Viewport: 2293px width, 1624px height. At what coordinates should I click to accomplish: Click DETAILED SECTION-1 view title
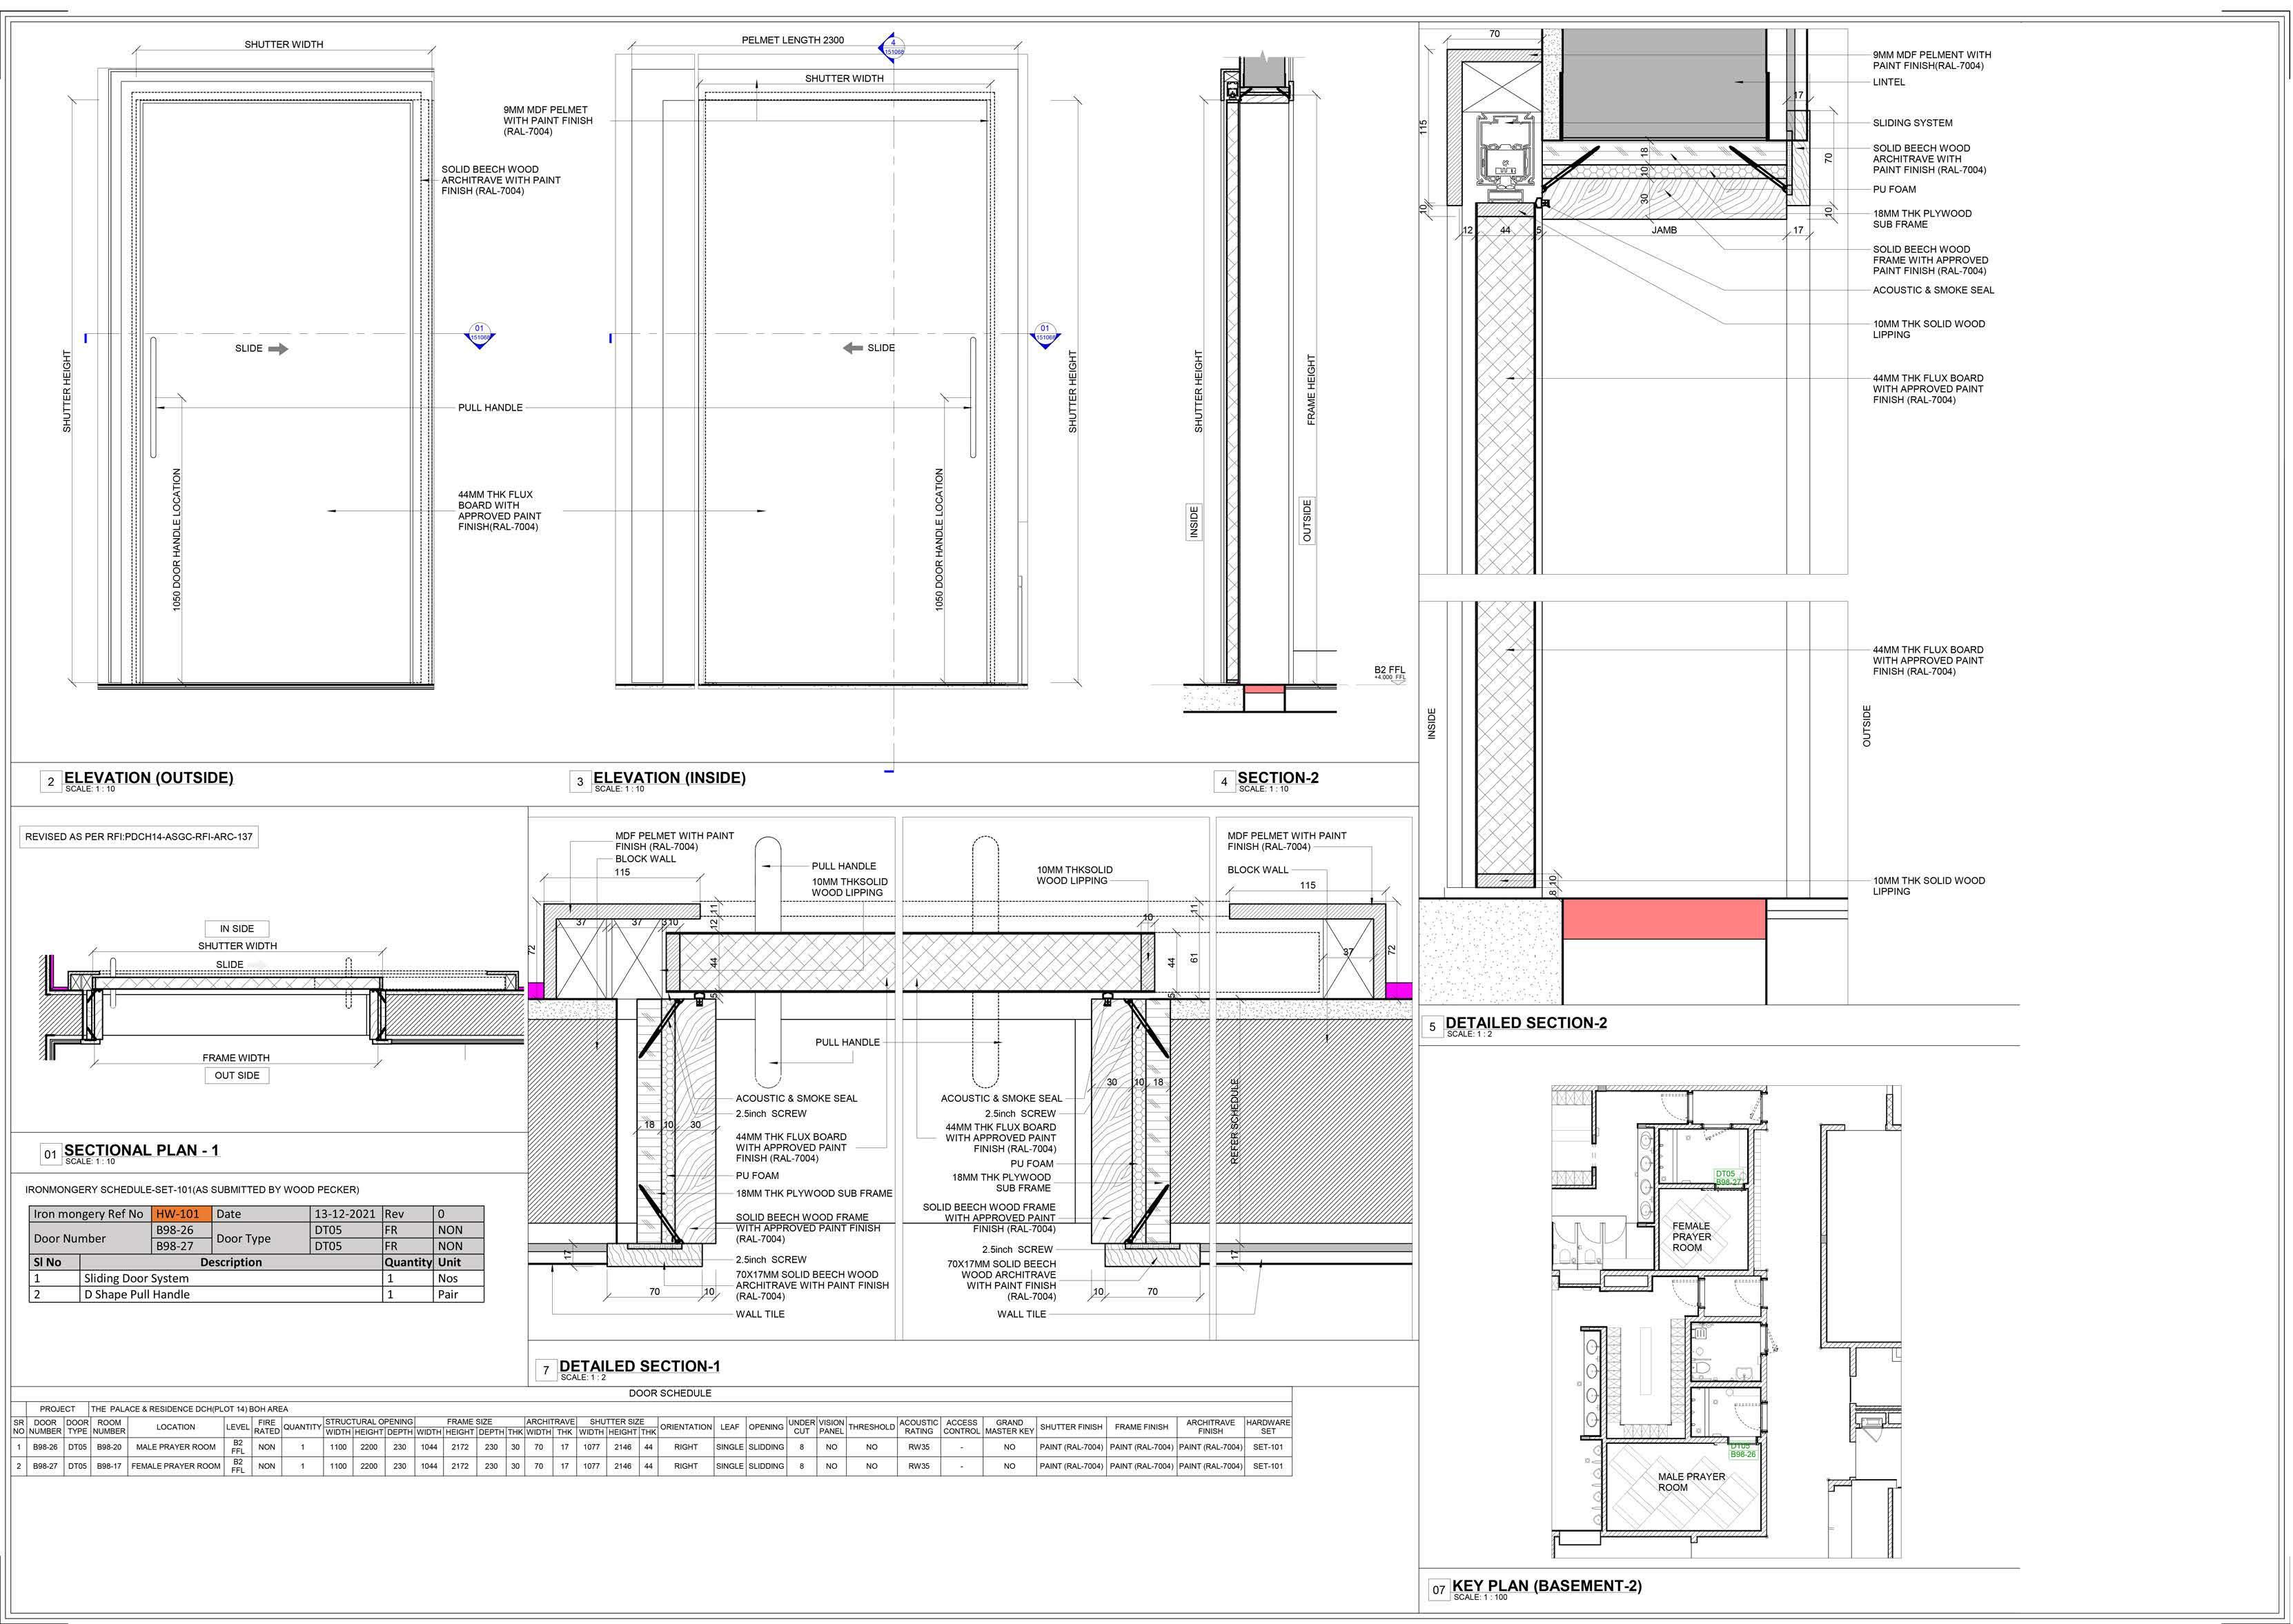point(640,1366)
